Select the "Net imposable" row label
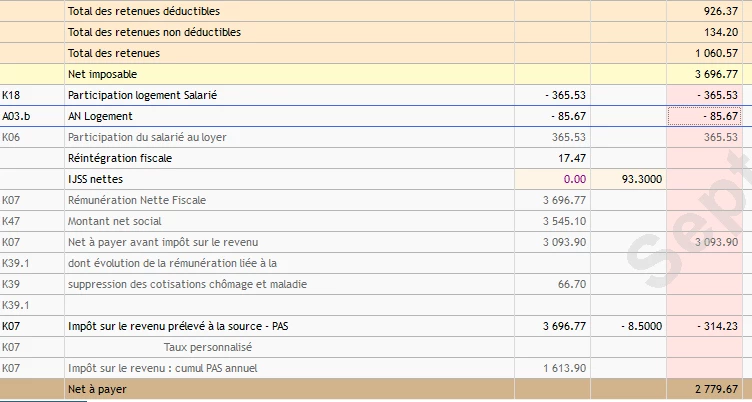 (x=103, y=74)
